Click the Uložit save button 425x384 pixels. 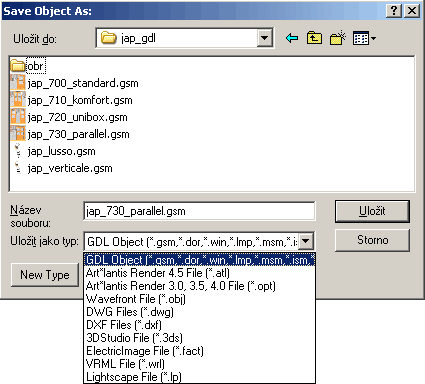[372, 211]
